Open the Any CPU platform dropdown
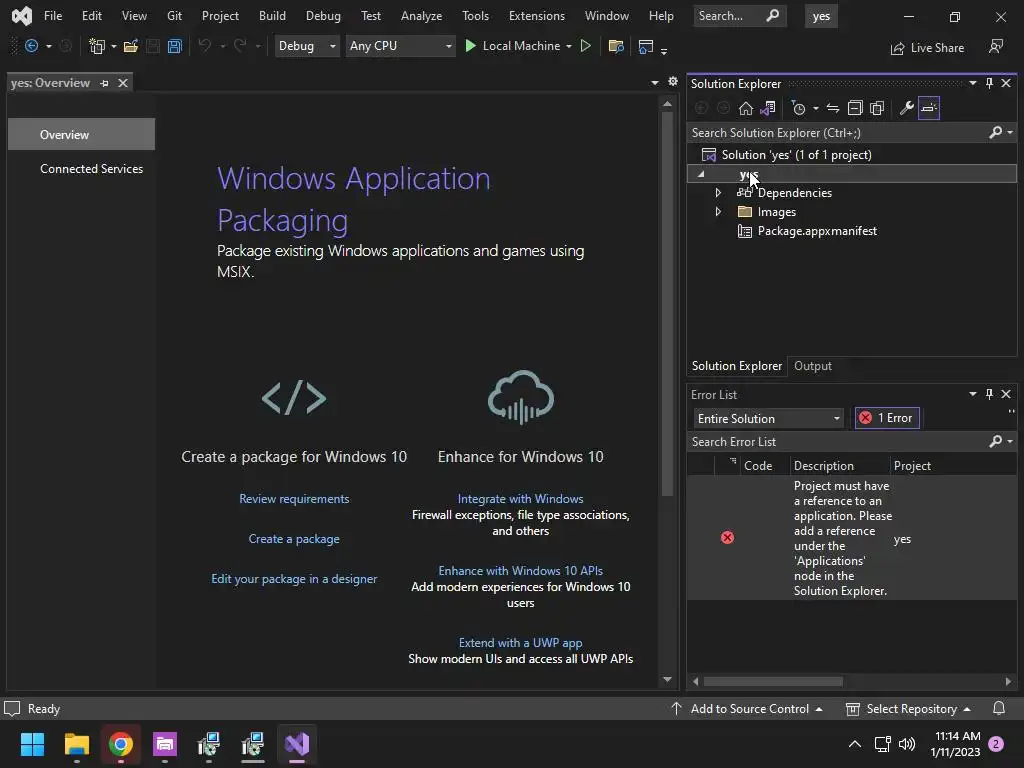 [x=400, y=46]
